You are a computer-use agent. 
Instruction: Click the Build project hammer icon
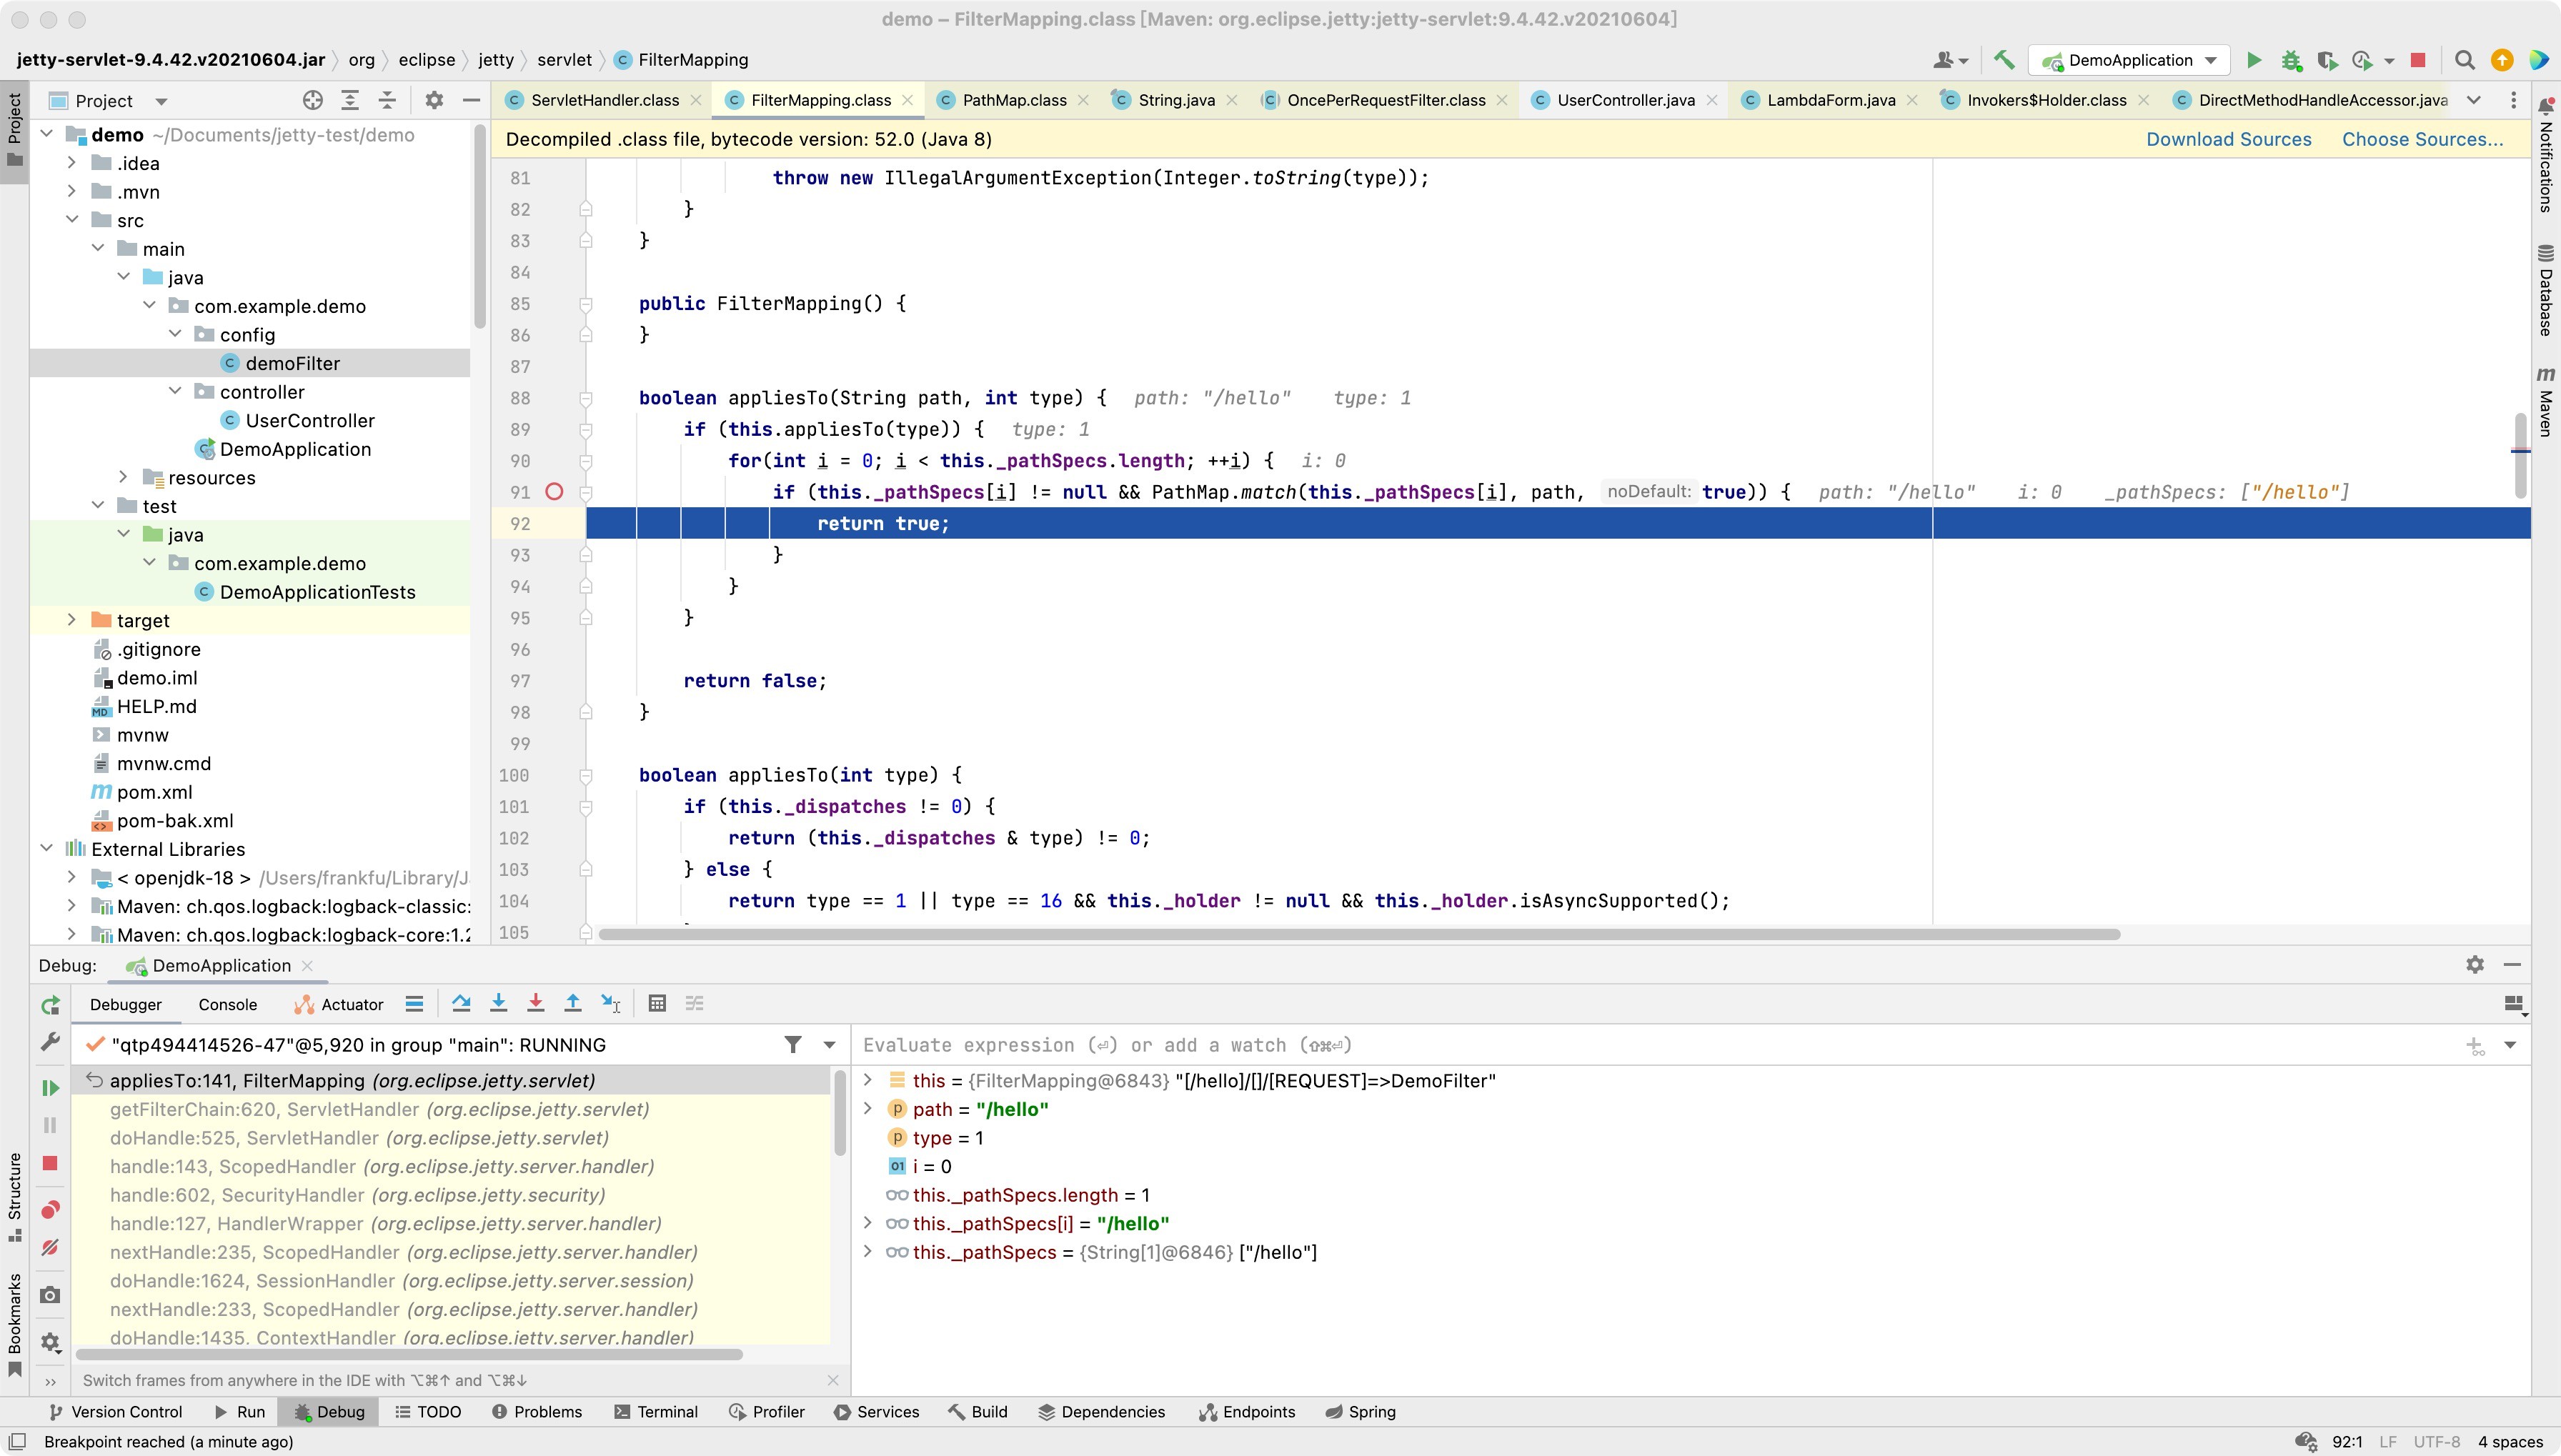coord(2003,60)
